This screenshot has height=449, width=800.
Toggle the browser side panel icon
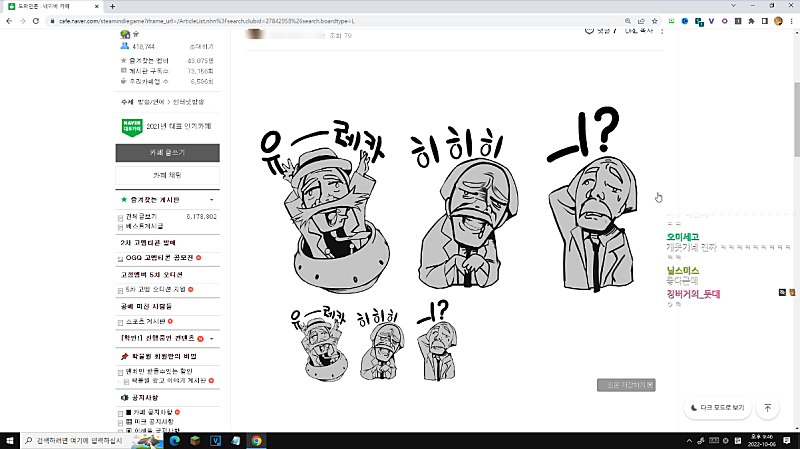point(764,21)
